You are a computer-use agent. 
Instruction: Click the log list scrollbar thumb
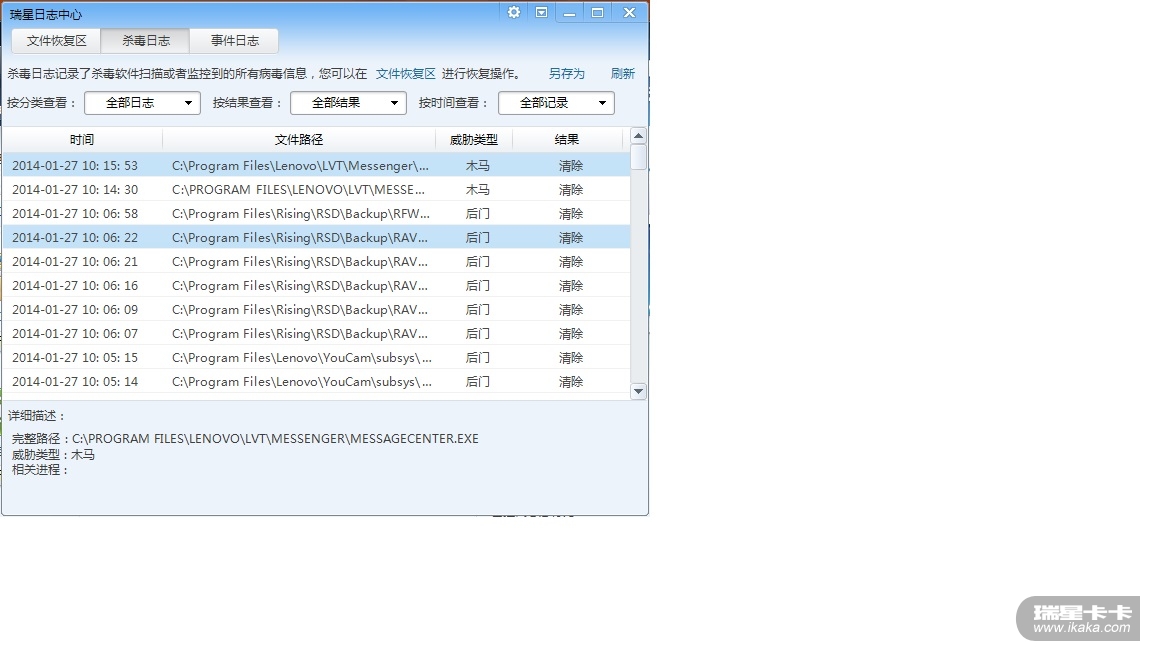pos(638,157)
